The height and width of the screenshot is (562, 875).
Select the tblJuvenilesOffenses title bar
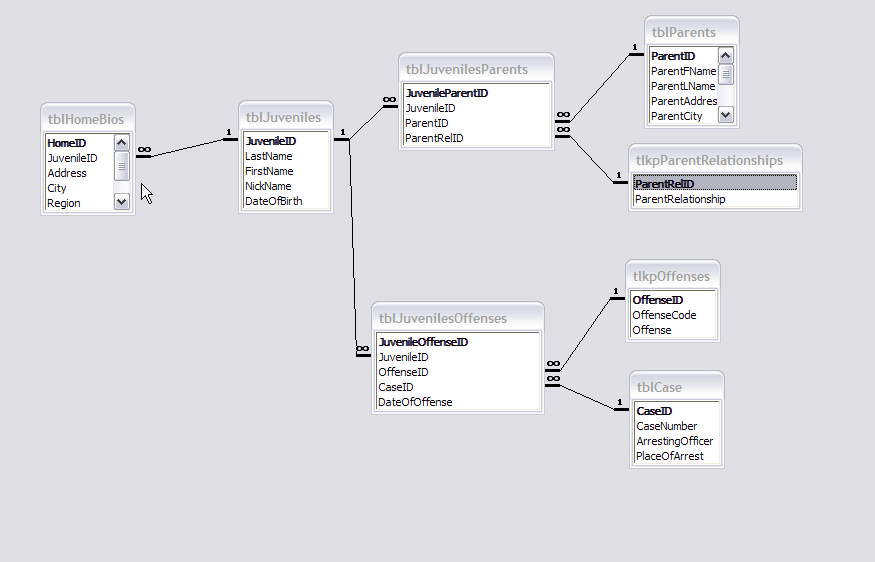click(x=458, y=318)
